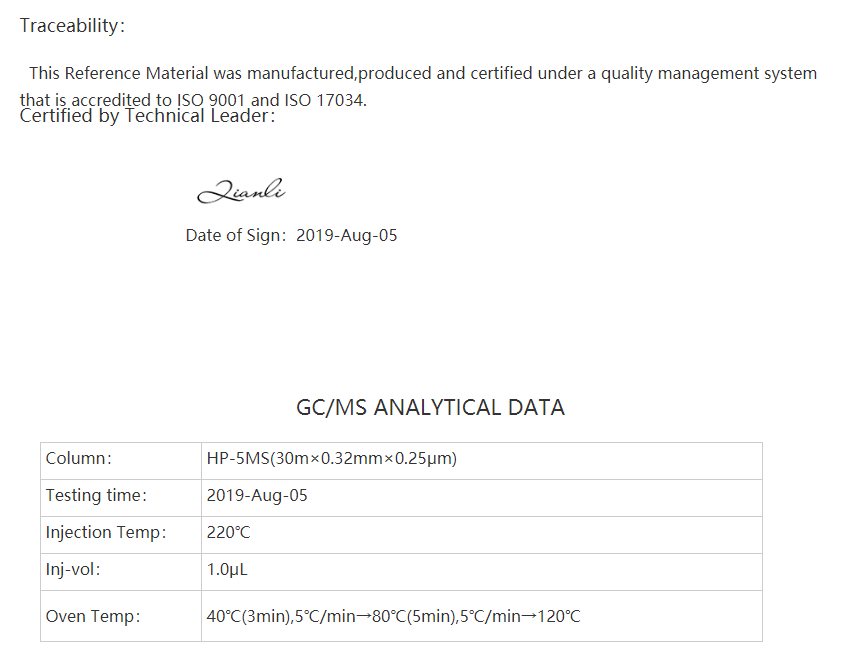The width and height of the screenshot is (864, 652).
Task: Click the HP-5MS column specification cell
Action: pyautogui.click(x=331, y=459)
